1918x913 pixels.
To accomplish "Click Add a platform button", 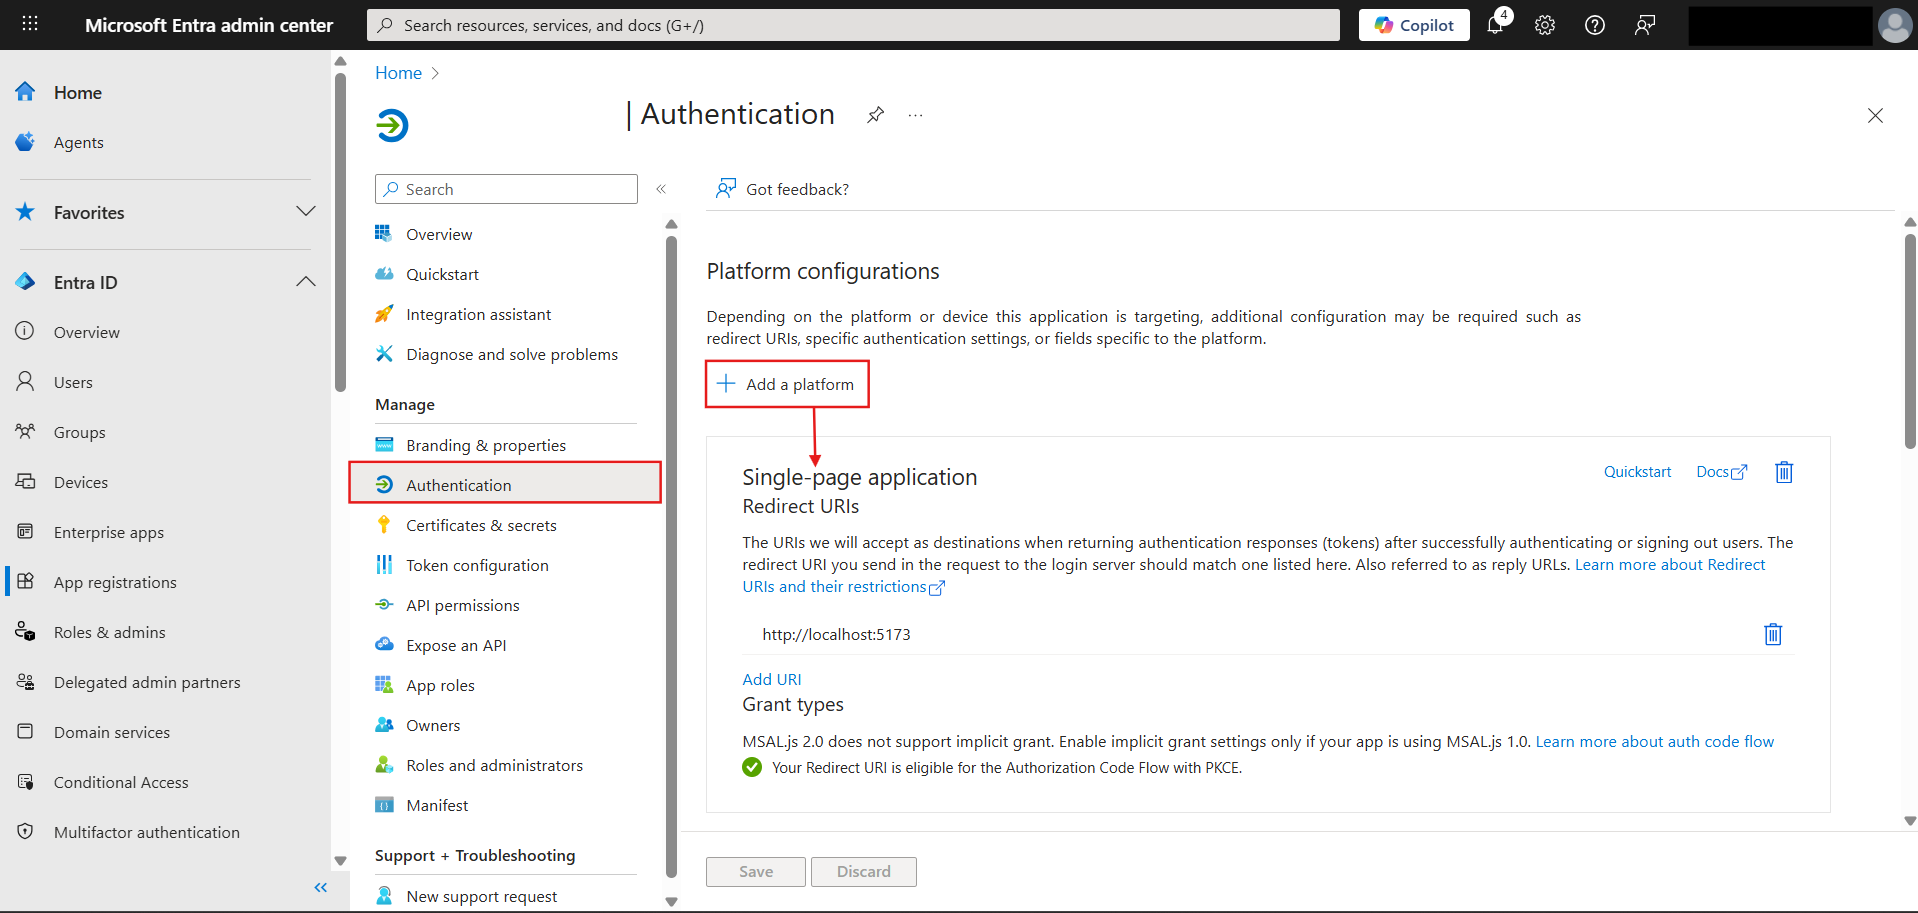I will (787, 384).
